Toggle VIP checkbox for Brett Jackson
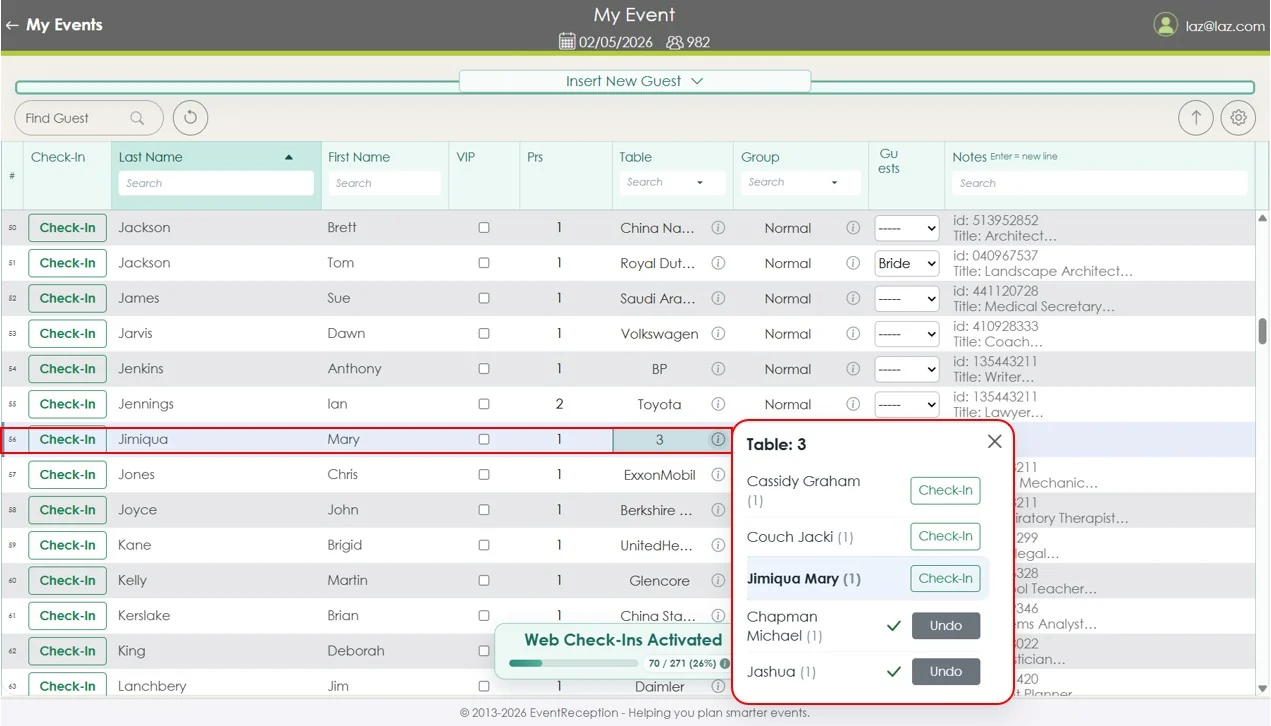Screen dimensions: 1271x726 point(484,228)
